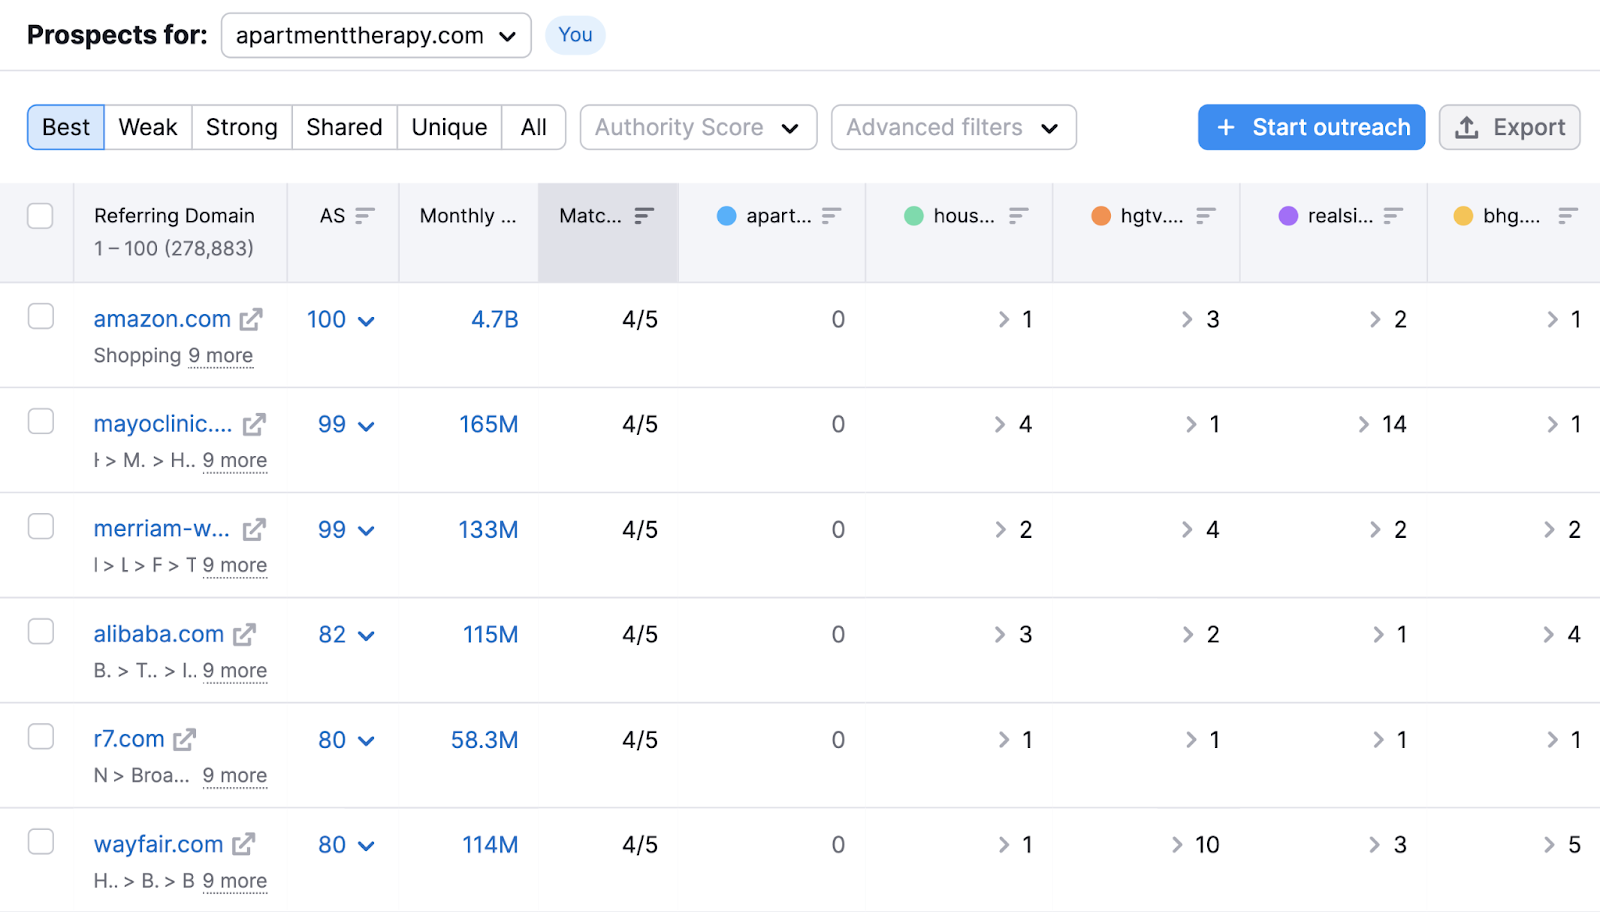Click the You badge
This screenshot has height=912, width=1600.
point(575,35)
